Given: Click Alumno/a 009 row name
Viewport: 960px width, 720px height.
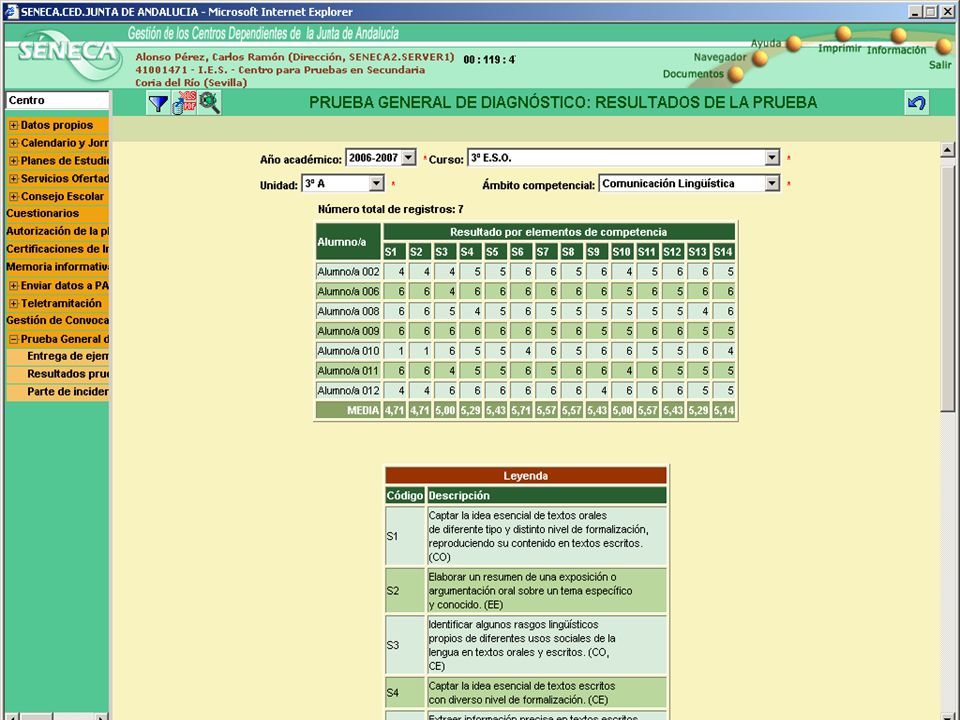Looking at the screenshot, I should (x=348, y=331).
